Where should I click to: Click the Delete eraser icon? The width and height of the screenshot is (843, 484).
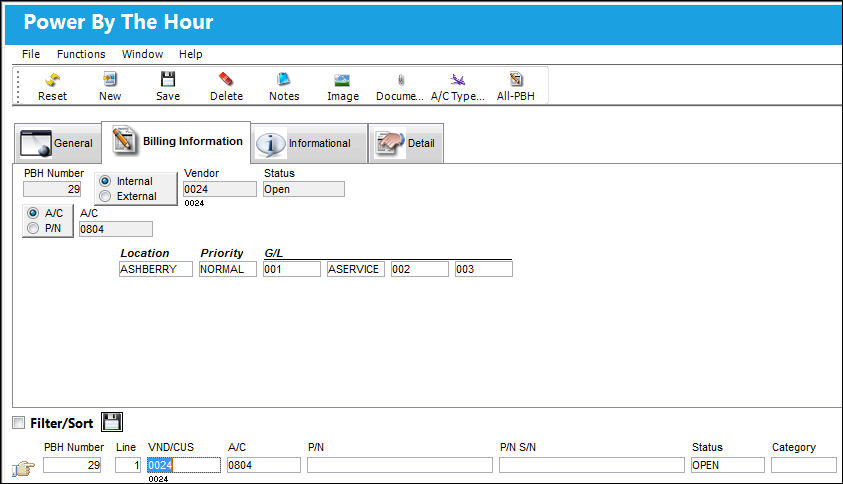point(226,80)
